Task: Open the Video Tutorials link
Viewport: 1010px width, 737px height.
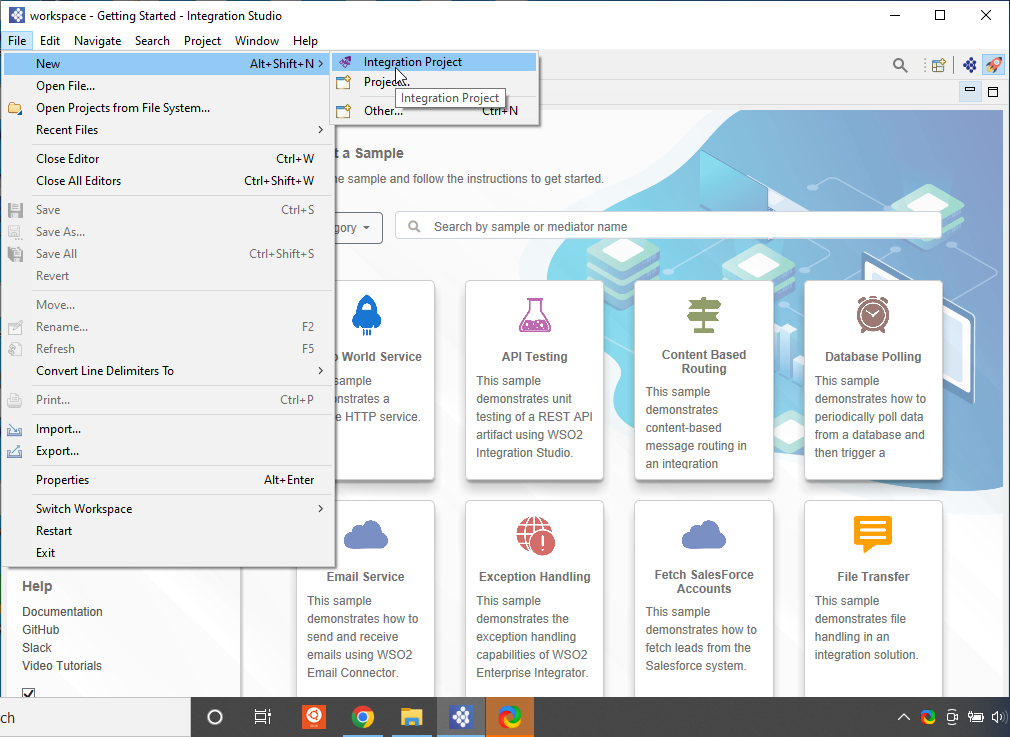Action: (62, 665)
